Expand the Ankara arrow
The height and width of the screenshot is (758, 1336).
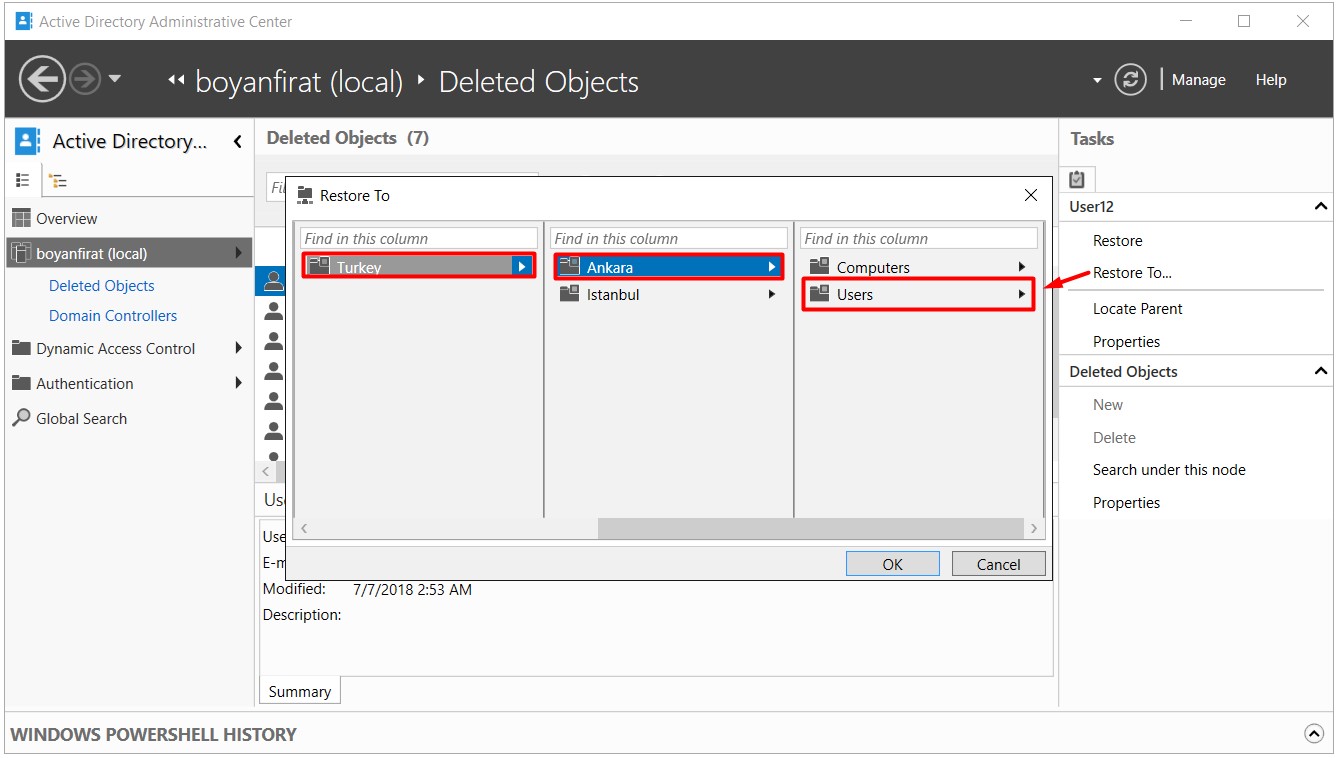click(x=772, y=267)
